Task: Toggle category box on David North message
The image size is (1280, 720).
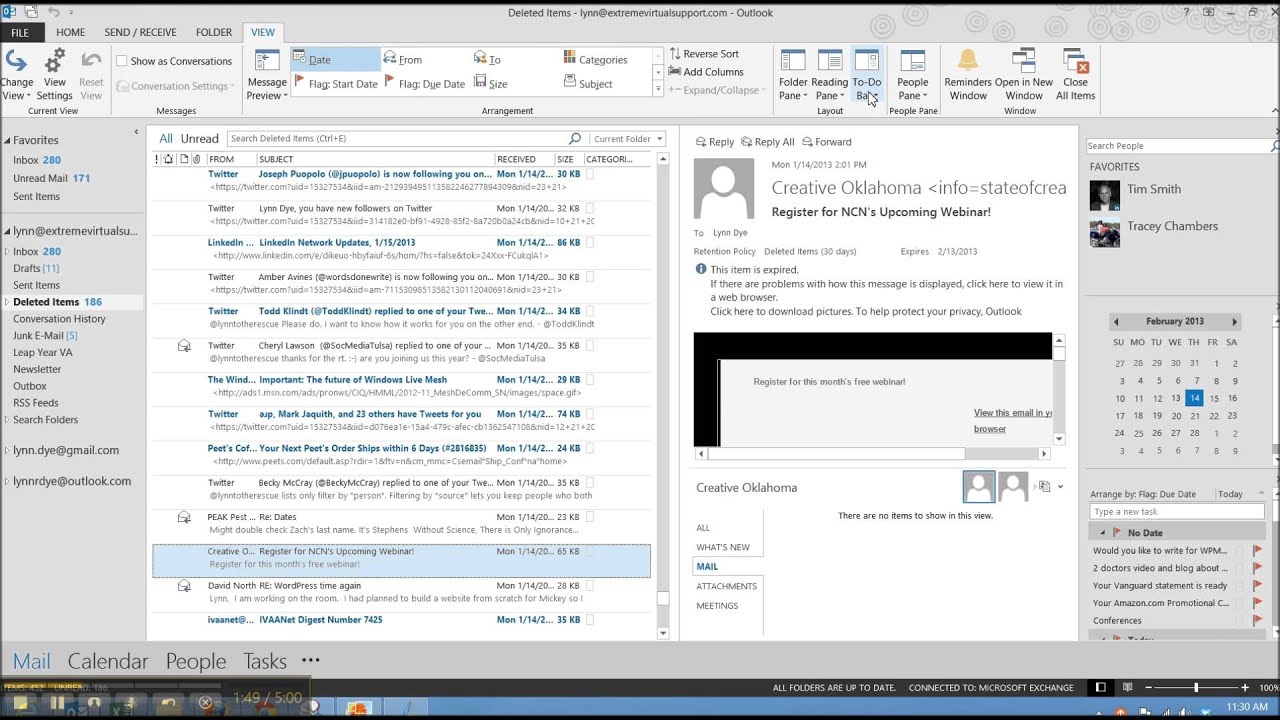Action: click(x=590, y=585)
